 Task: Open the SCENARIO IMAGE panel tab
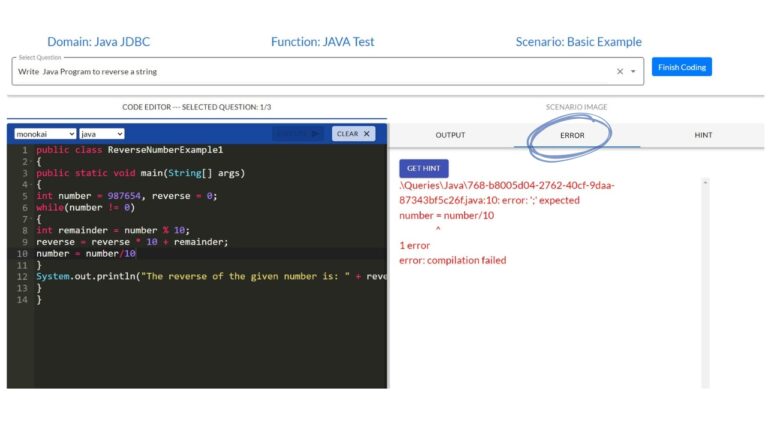pos(576,107)
